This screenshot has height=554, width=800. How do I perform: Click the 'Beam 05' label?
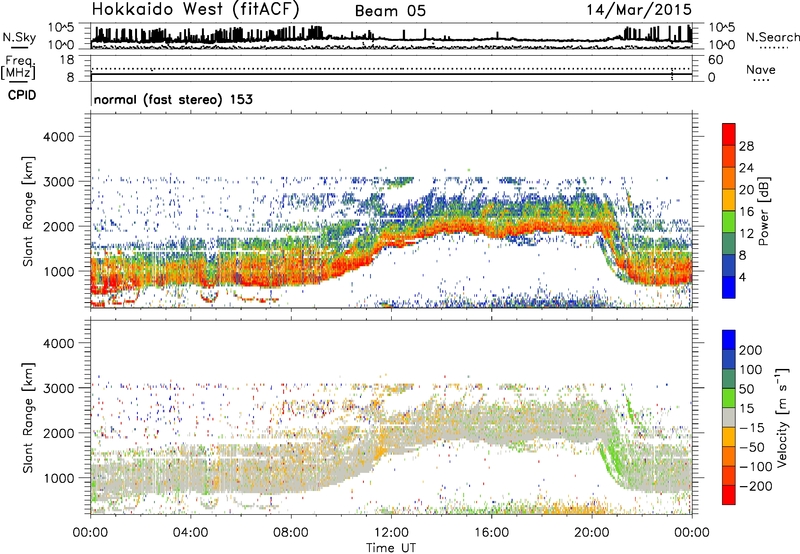coord(390,11)
